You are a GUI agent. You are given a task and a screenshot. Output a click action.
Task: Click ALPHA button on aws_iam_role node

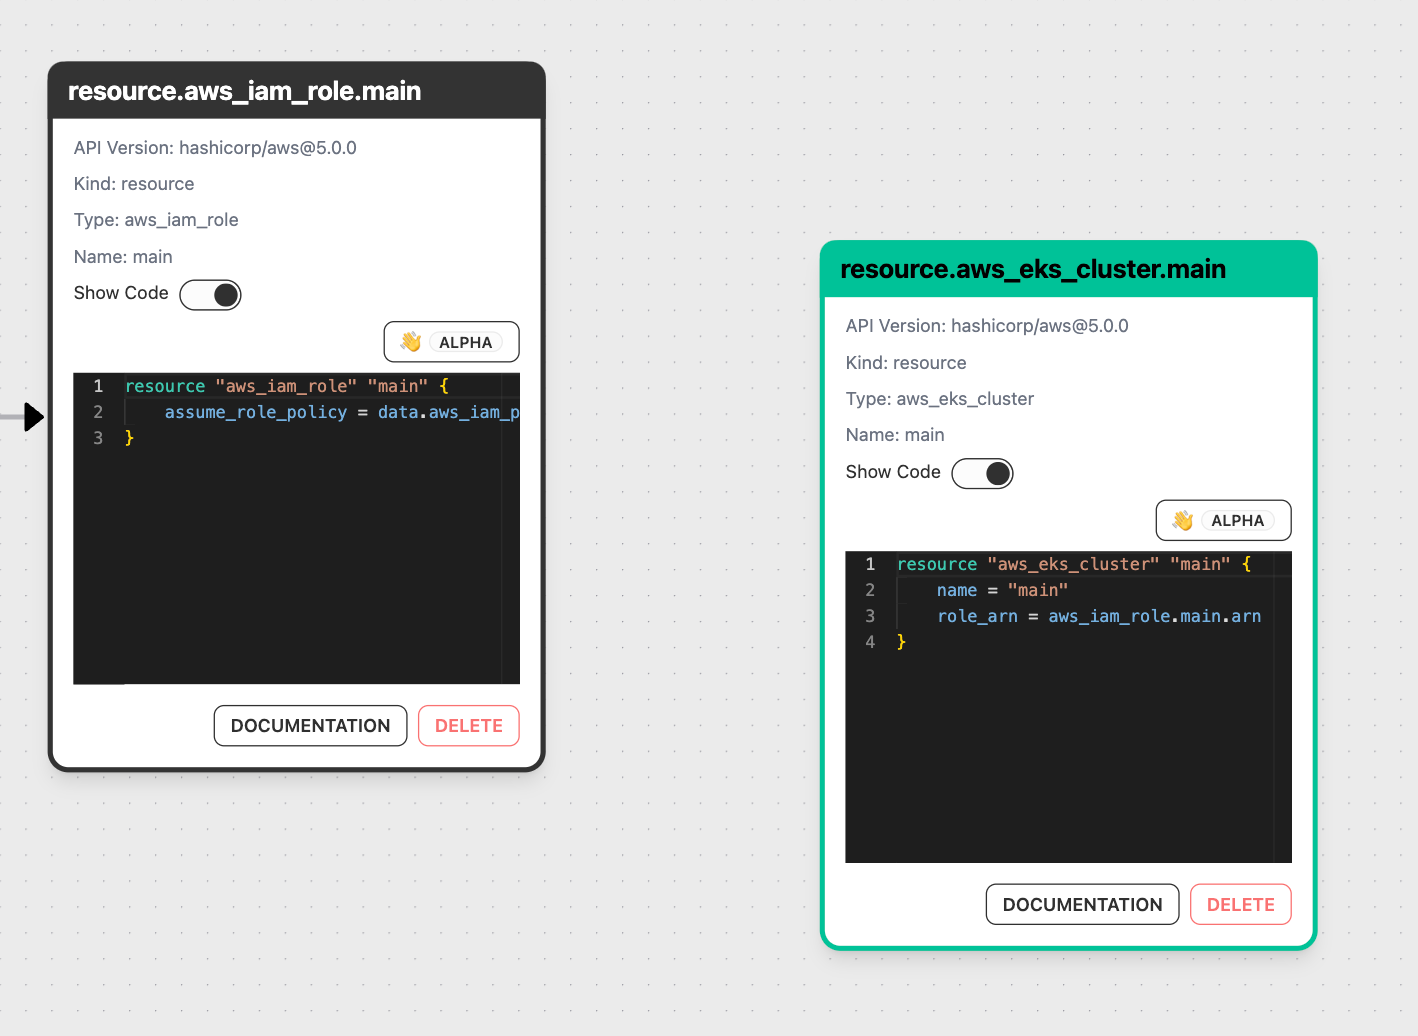coord(451,342)
